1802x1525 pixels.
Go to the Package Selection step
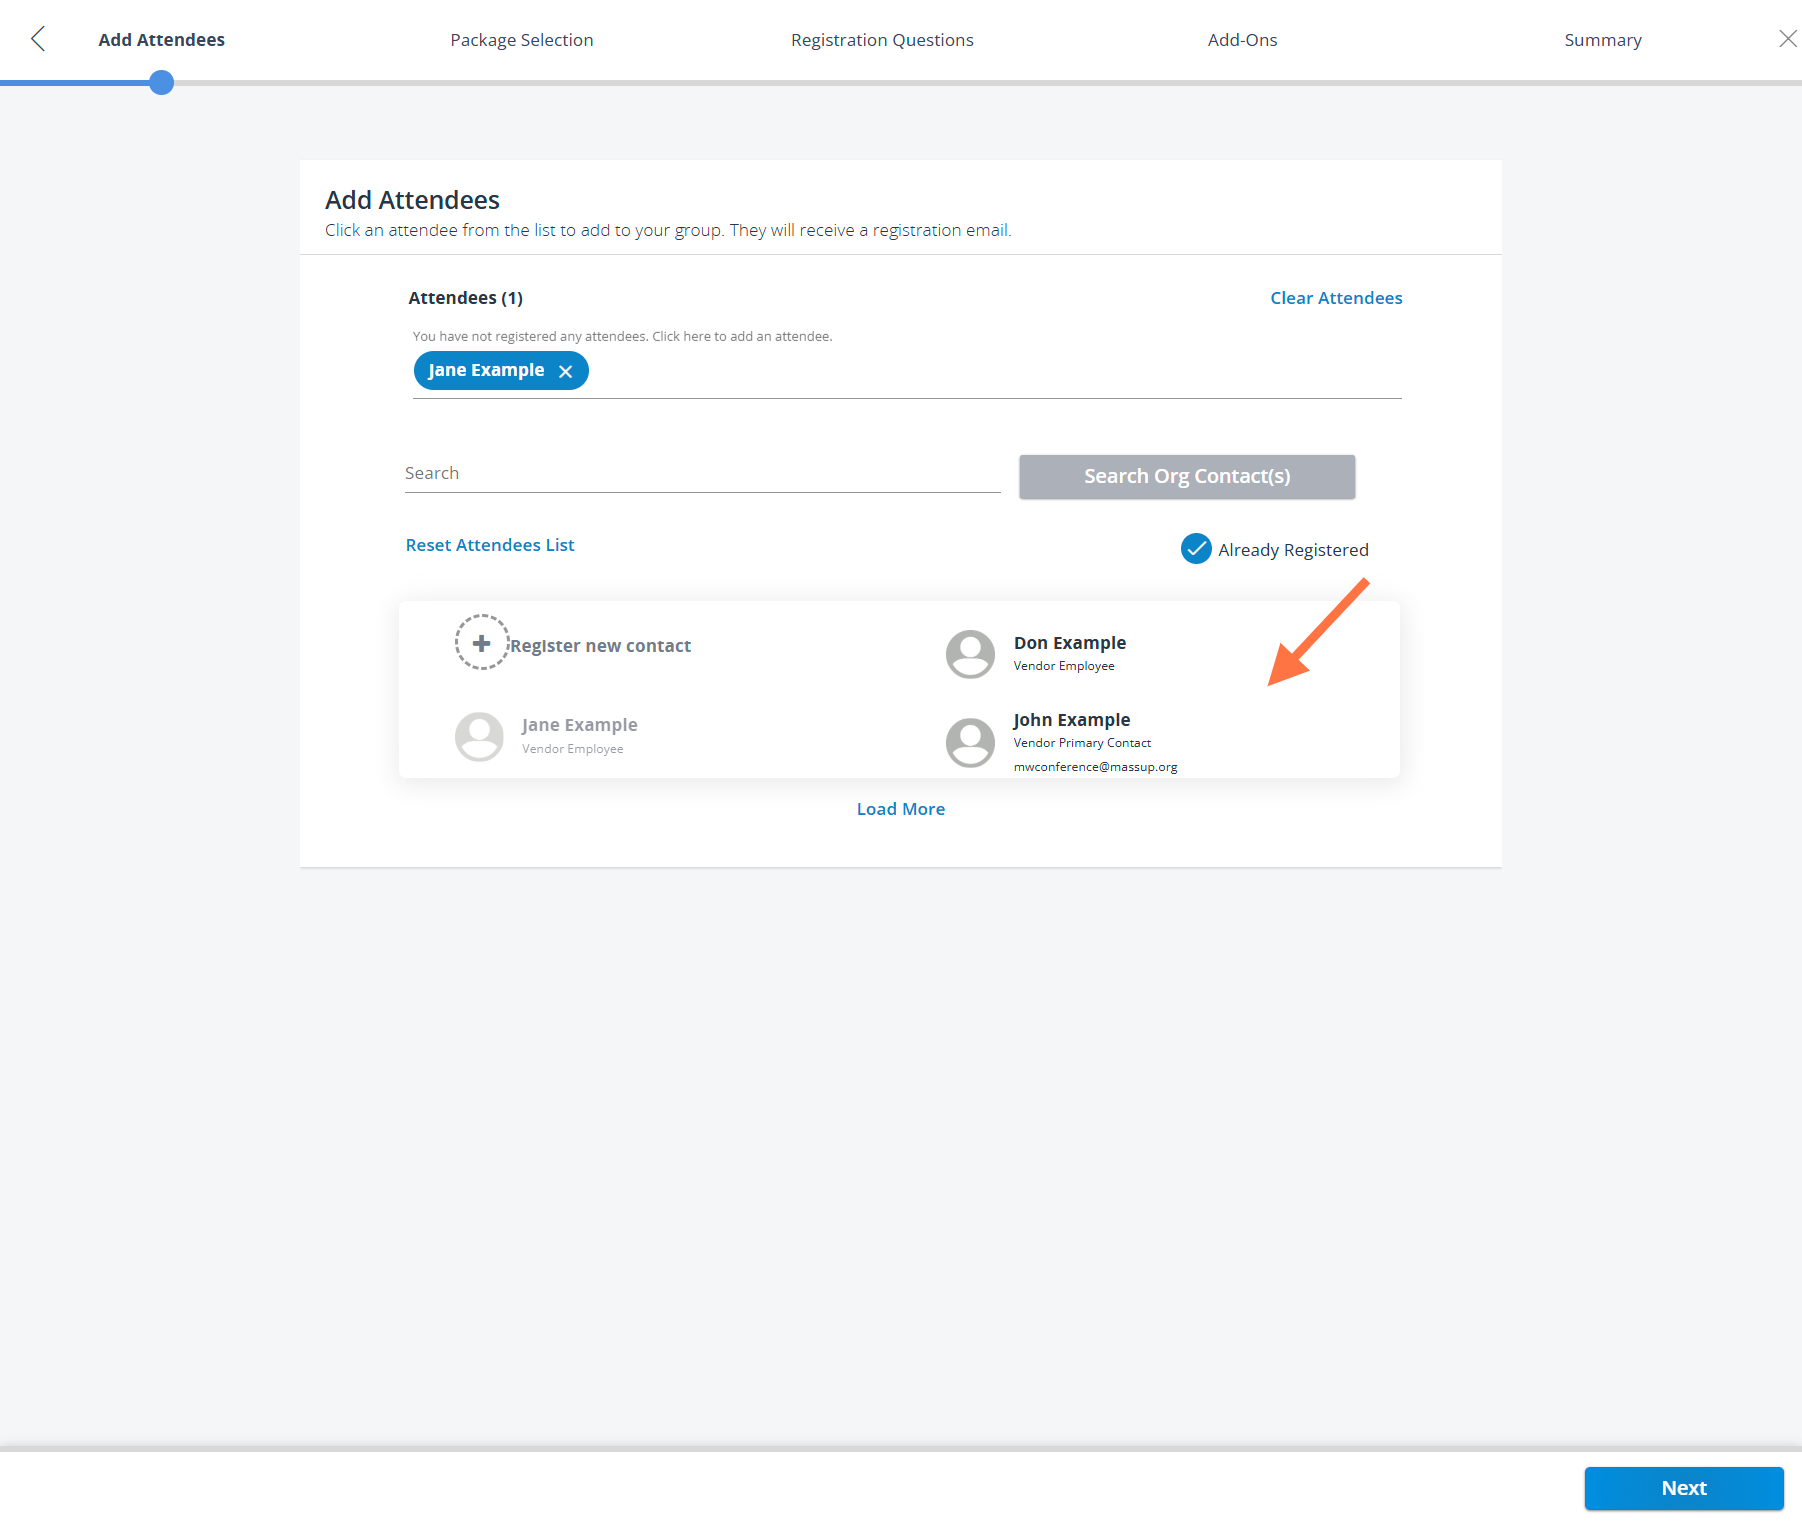coord(521,40)
